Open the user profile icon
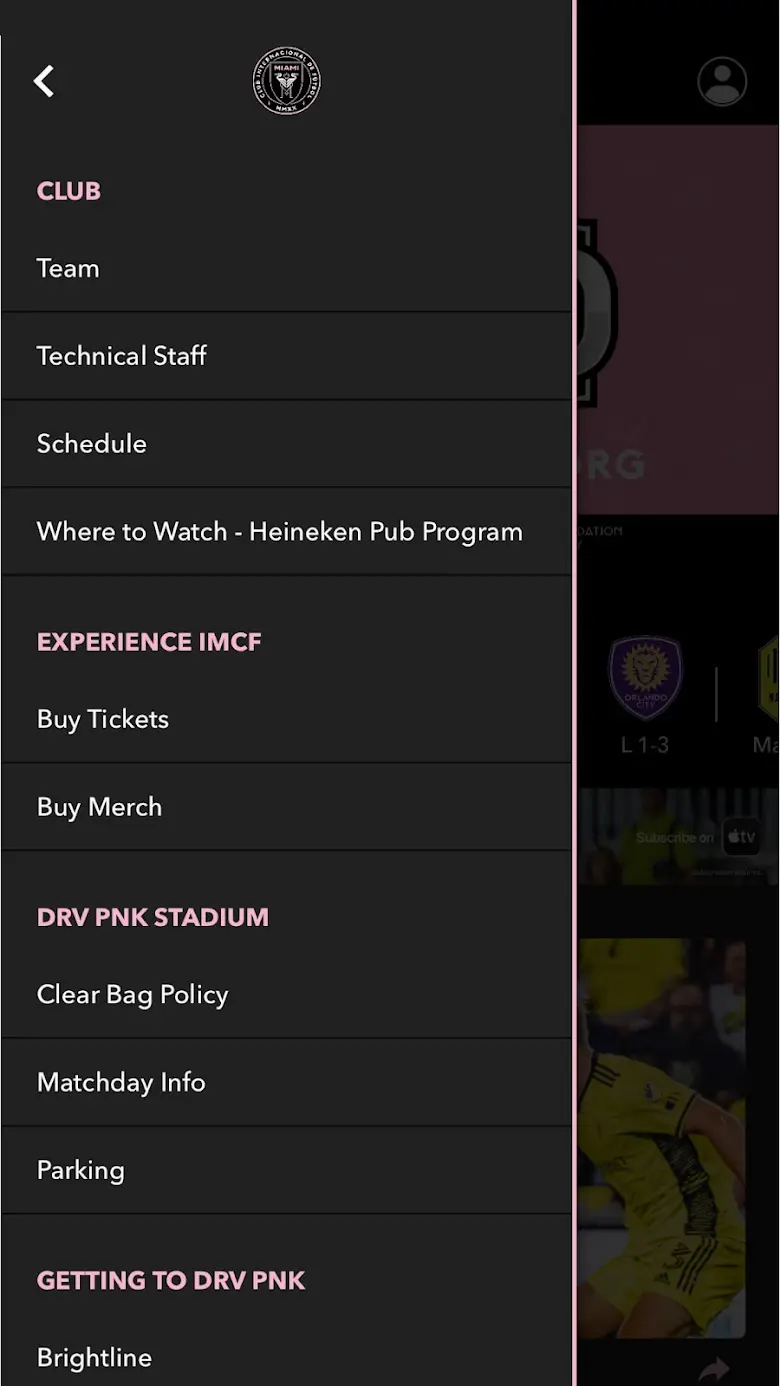This screenshot has height=1386, width=780. (722, 81)
